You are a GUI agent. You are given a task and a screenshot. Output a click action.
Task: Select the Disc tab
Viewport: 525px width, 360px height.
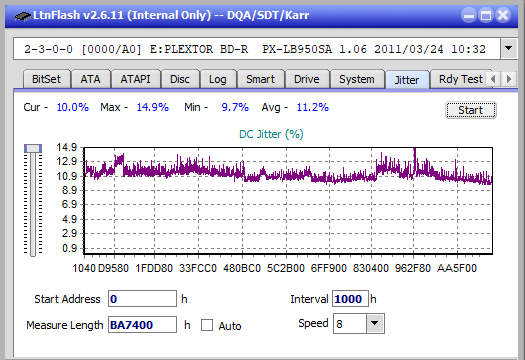point(180,79)
